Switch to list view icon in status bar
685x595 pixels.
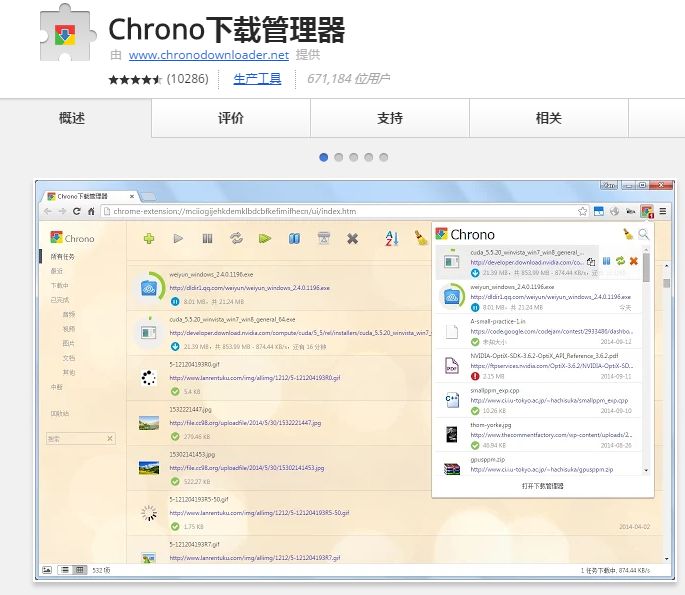[65, 570]
